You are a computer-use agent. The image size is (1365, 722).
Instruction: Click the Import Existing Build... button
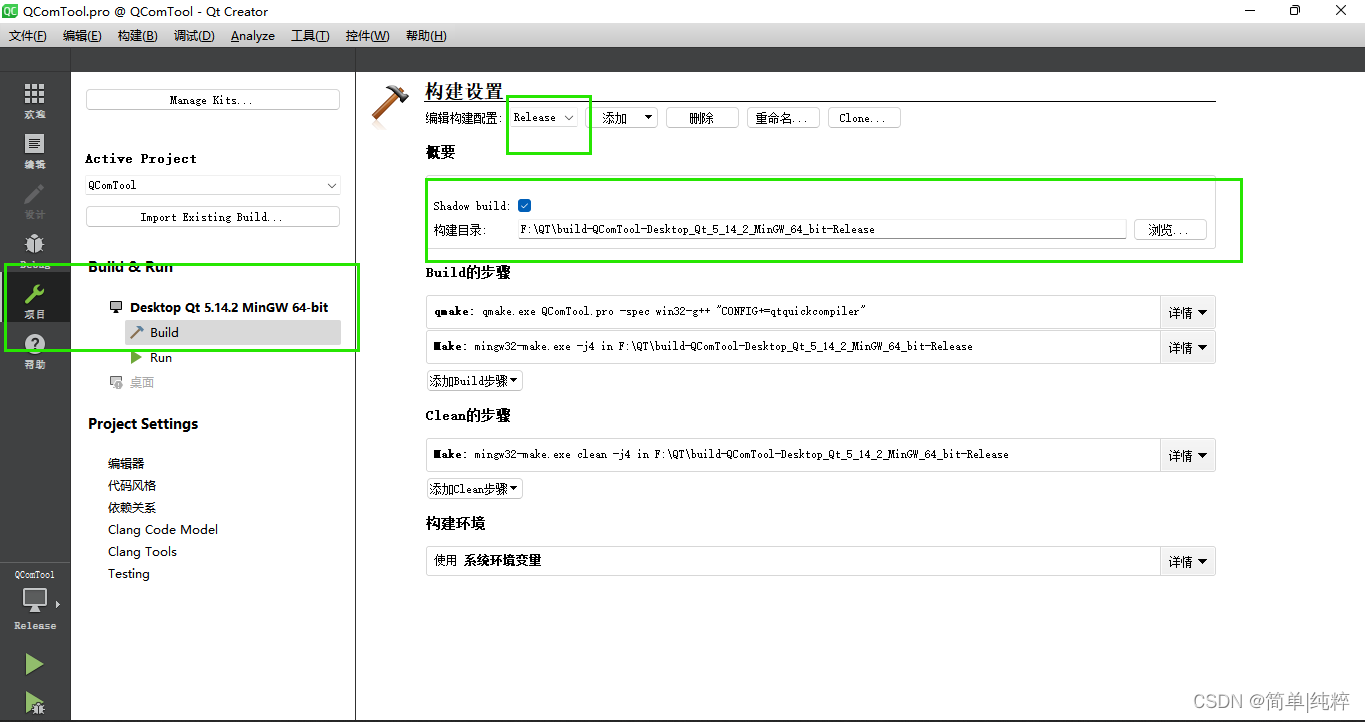(x=213, y=217)
